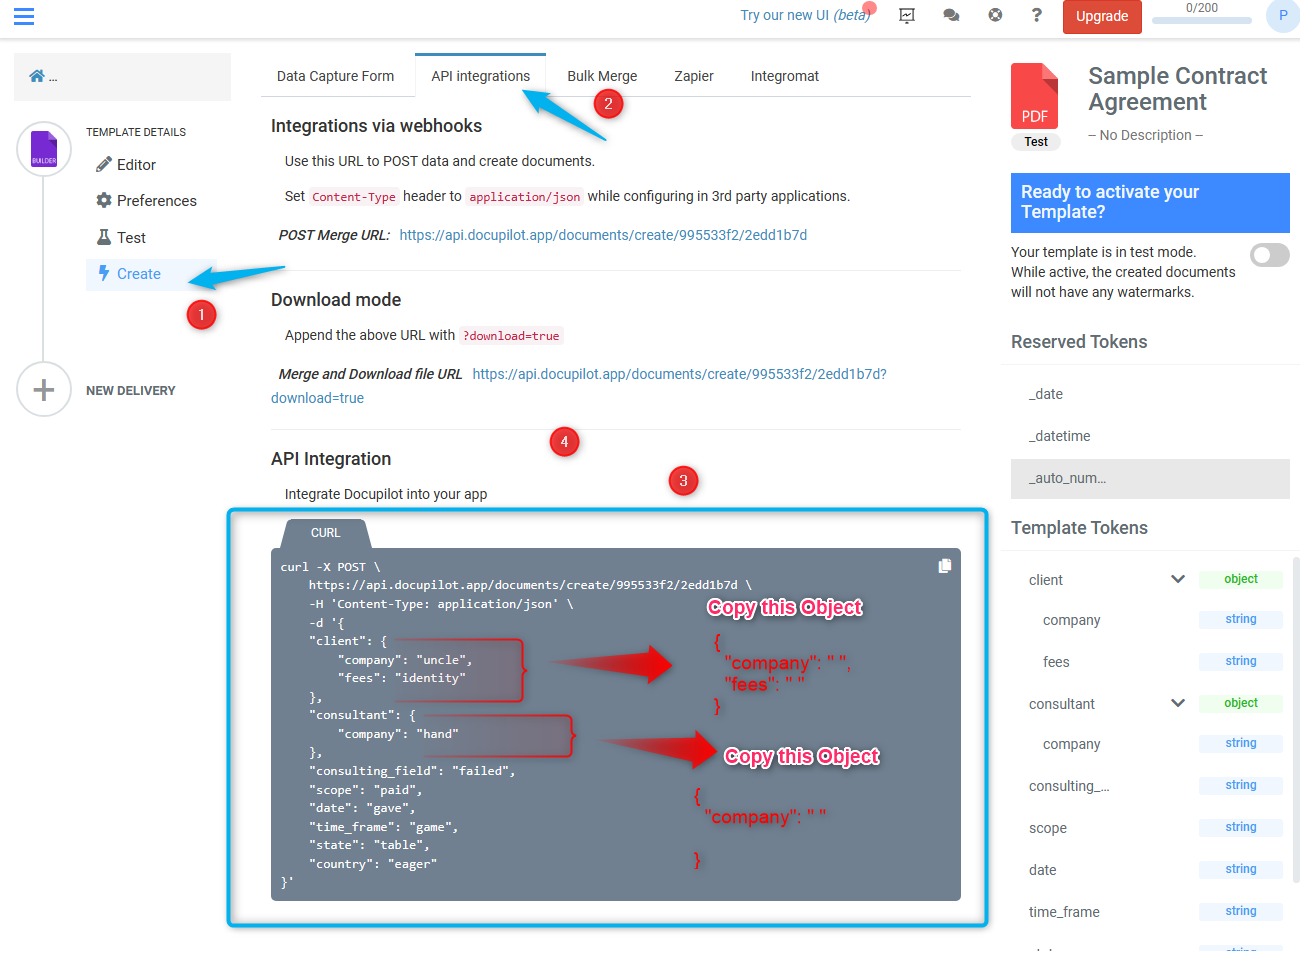Open the purple Builder template icon
This screenshot has height=956, width=1300.
click(x=44, y=149)
